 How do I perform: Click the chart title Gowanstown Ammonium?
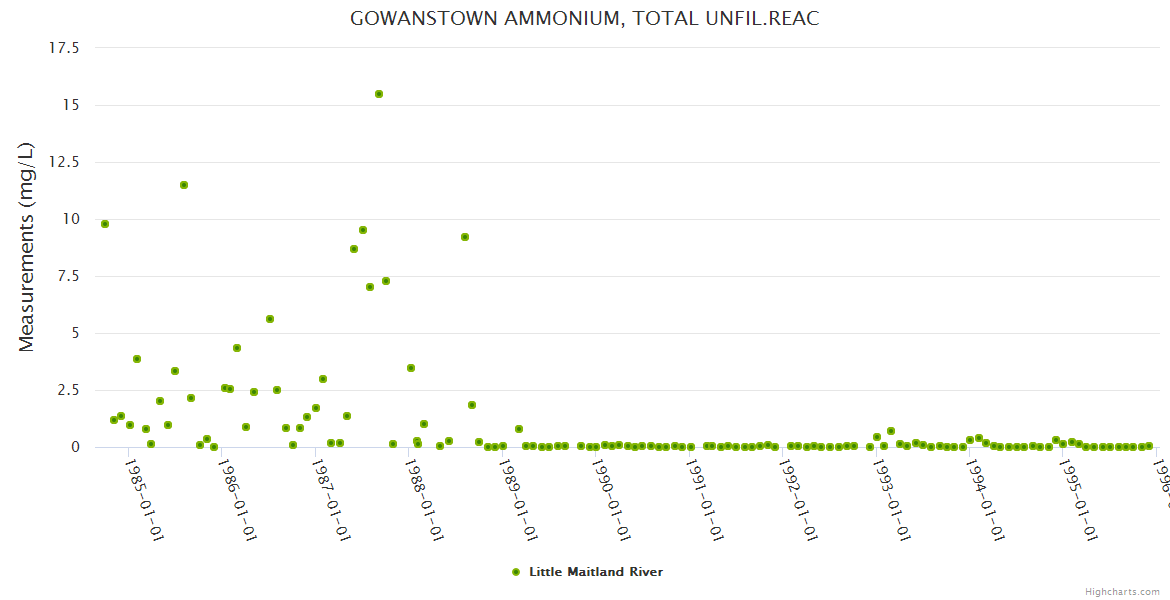pos(584,19)
